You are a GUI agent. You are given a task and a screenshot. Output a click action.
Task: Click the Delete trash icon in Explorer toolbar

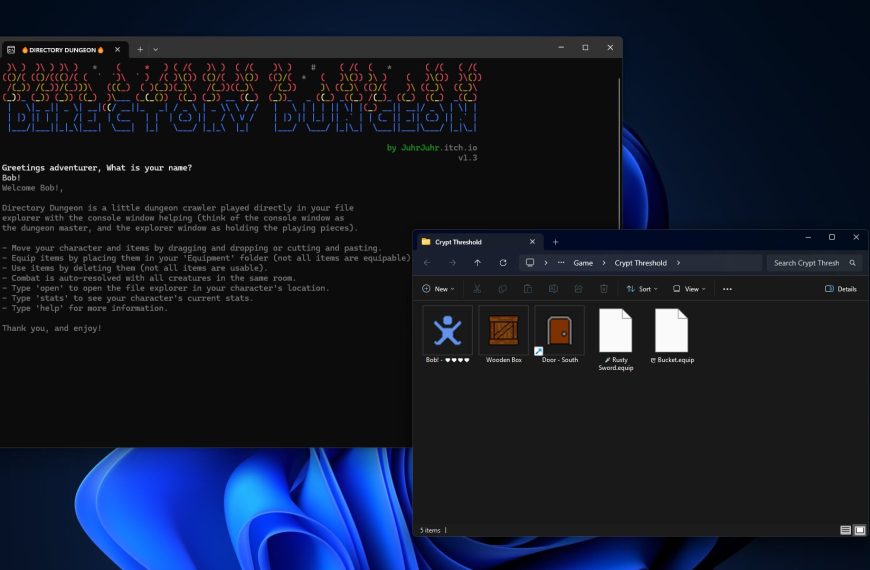tap(604, 289)
